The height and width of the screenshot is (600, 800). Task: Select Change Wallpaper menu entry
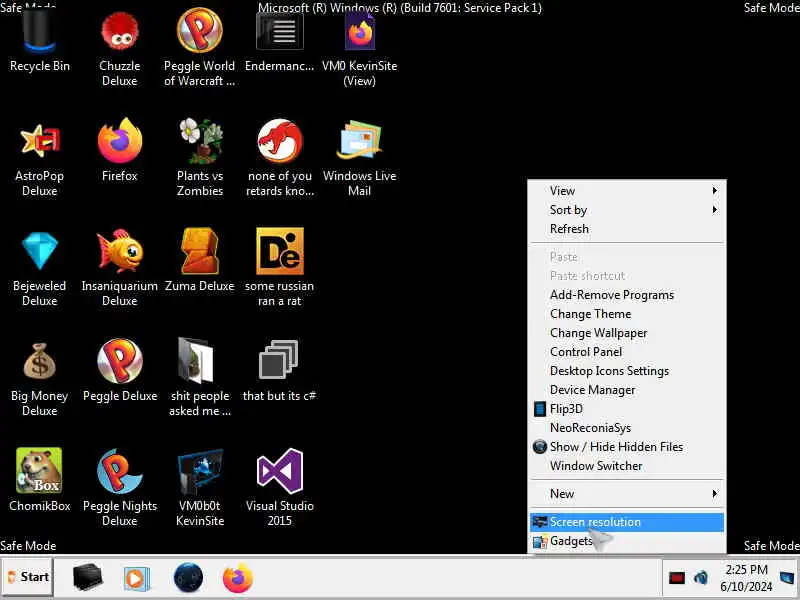pyautogui.click(x=627, y=333)
